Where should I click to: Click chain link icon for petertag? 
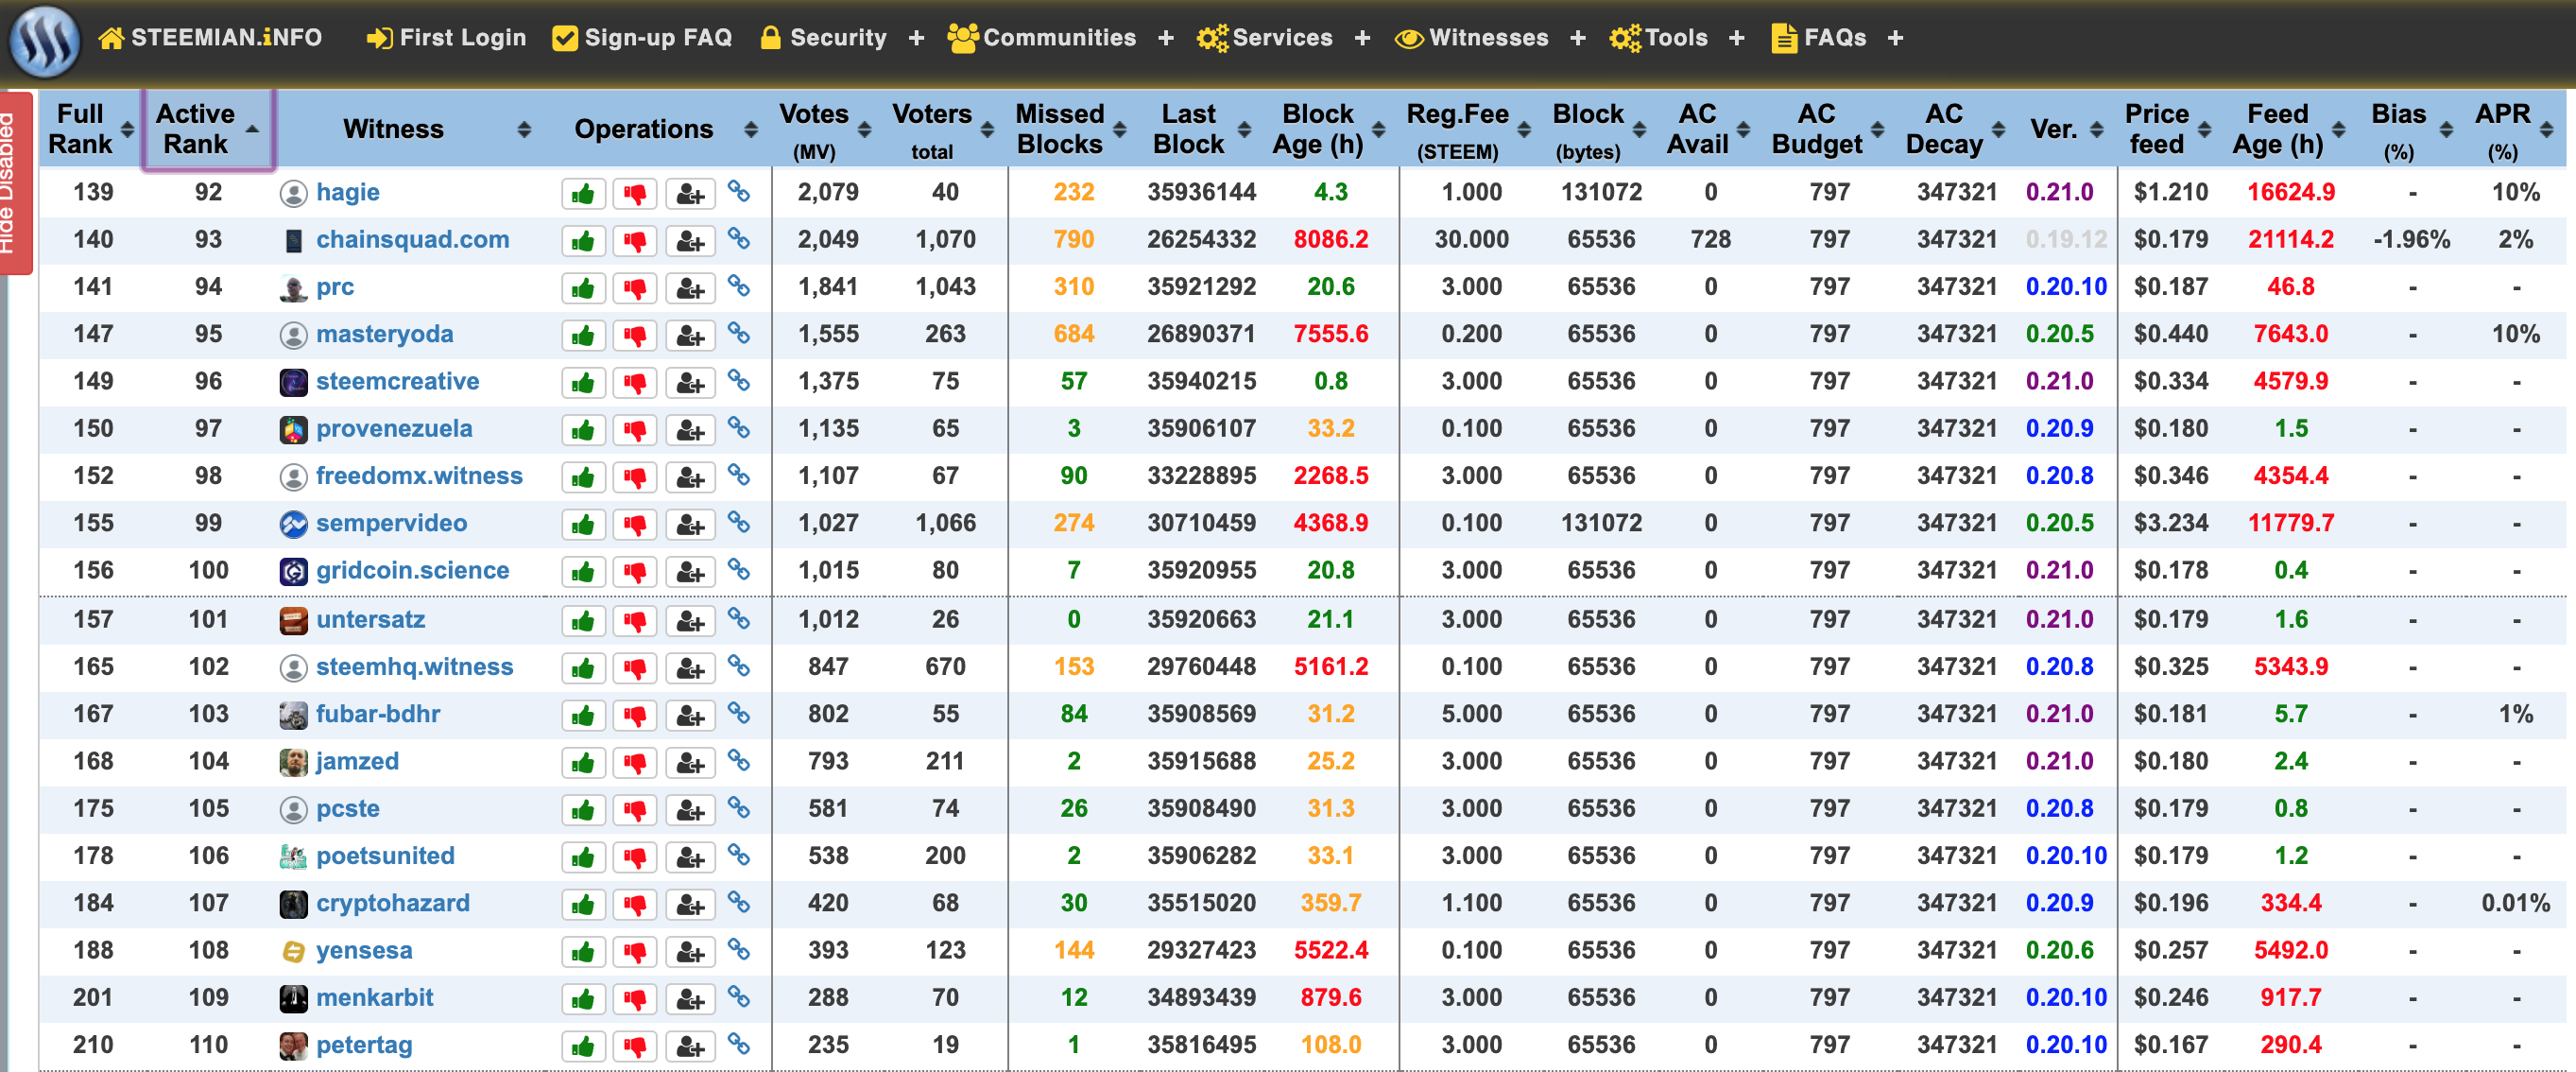coord(739,1043)
